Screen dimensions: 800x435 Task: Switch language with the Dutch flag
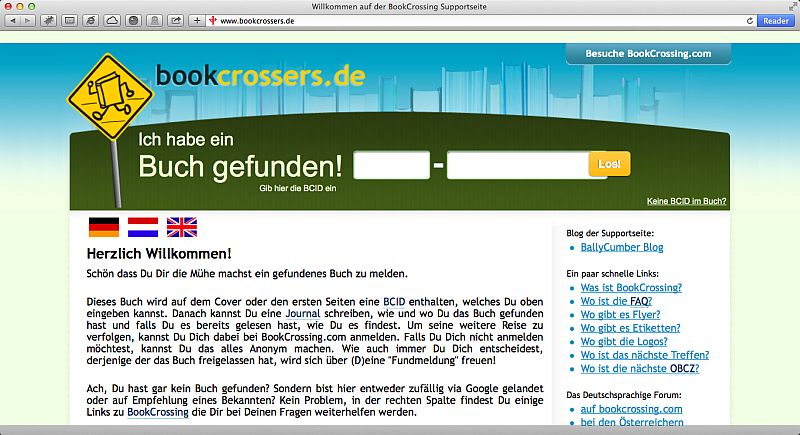pyautogui.click(x=142, y=227)
